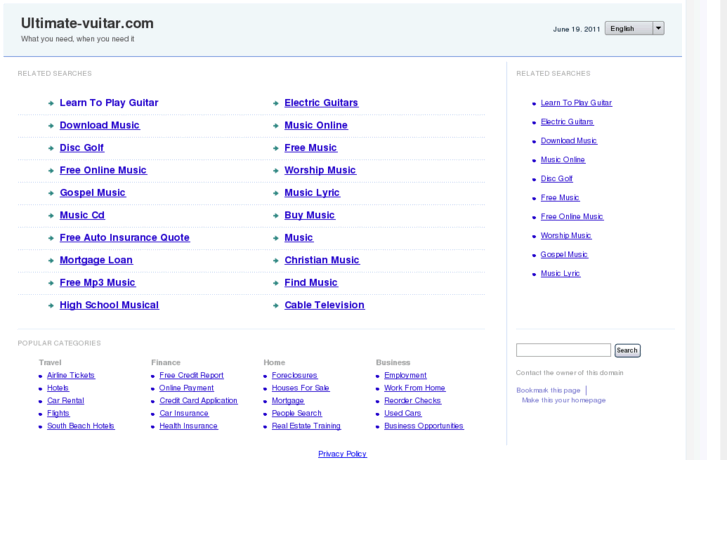Open 'Reorder Checks' link

pos(413,401)
